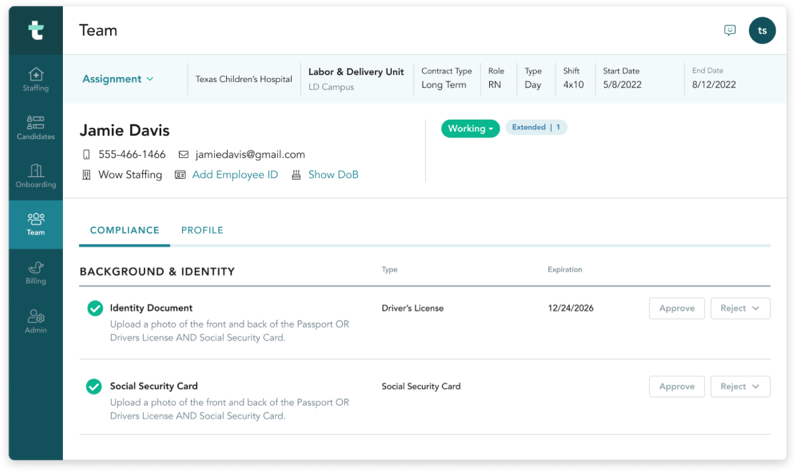Click the Labor & Delivery Unit heading
Viewport: 796px width, 472px height.
356,72
